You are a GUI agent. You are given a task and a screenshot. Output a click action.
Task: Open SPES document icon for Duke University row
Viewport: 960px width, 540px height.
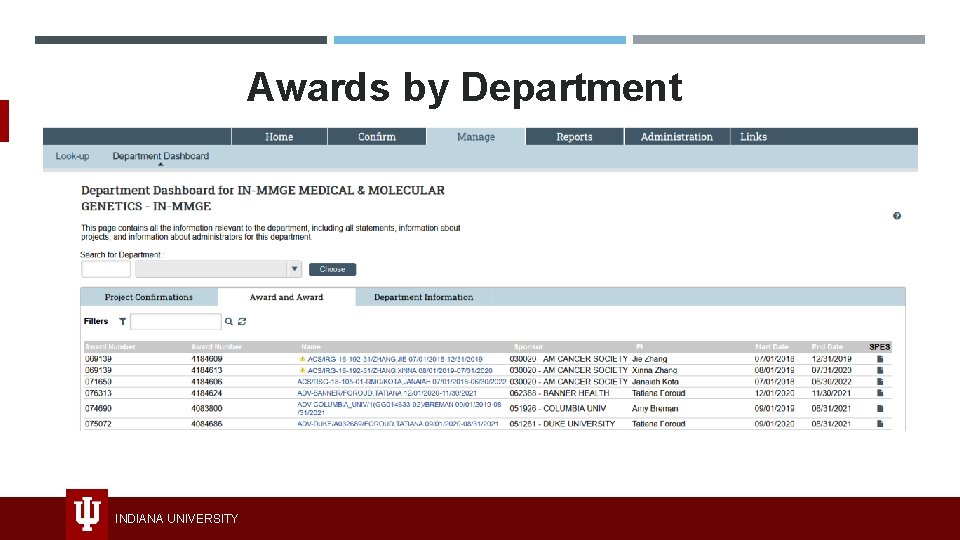pyautogui.click(x=880, y=424)
